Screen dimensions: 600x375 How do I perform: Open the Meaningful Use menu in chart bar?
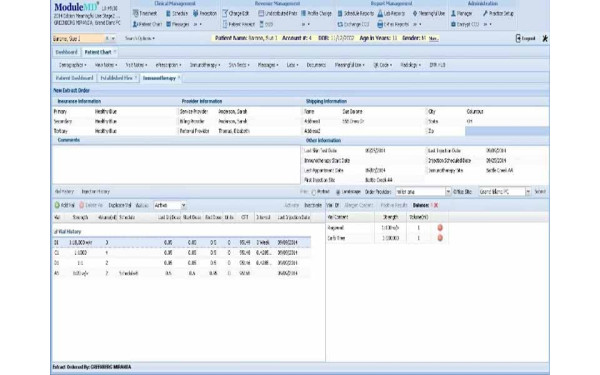[x=349, y=65]
